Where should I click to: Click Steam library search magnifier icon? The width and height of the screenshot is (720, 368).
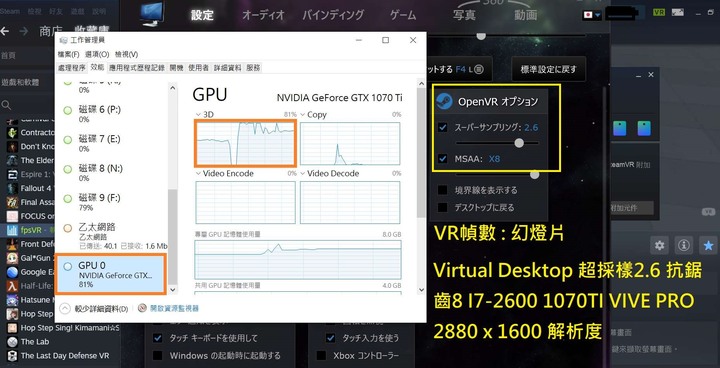(6, 105)
